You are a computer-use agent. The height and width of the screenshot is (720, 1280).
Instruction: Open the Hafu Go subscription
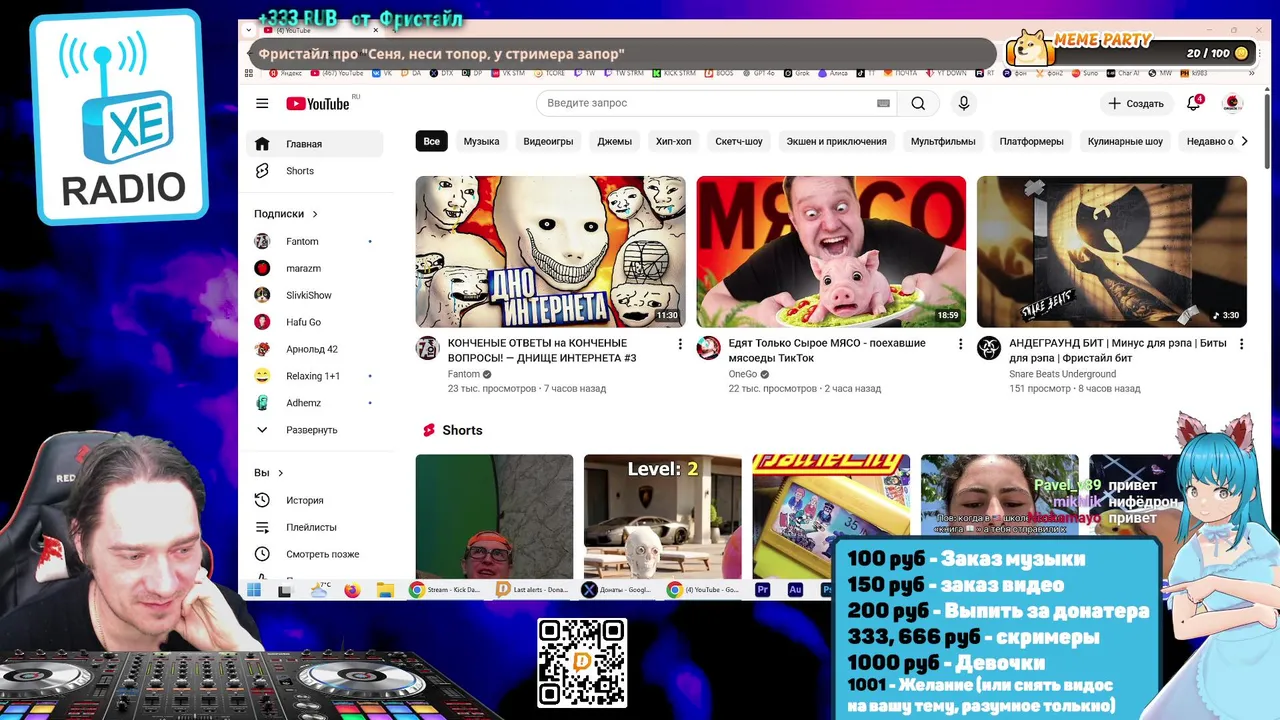click(316, 322)
